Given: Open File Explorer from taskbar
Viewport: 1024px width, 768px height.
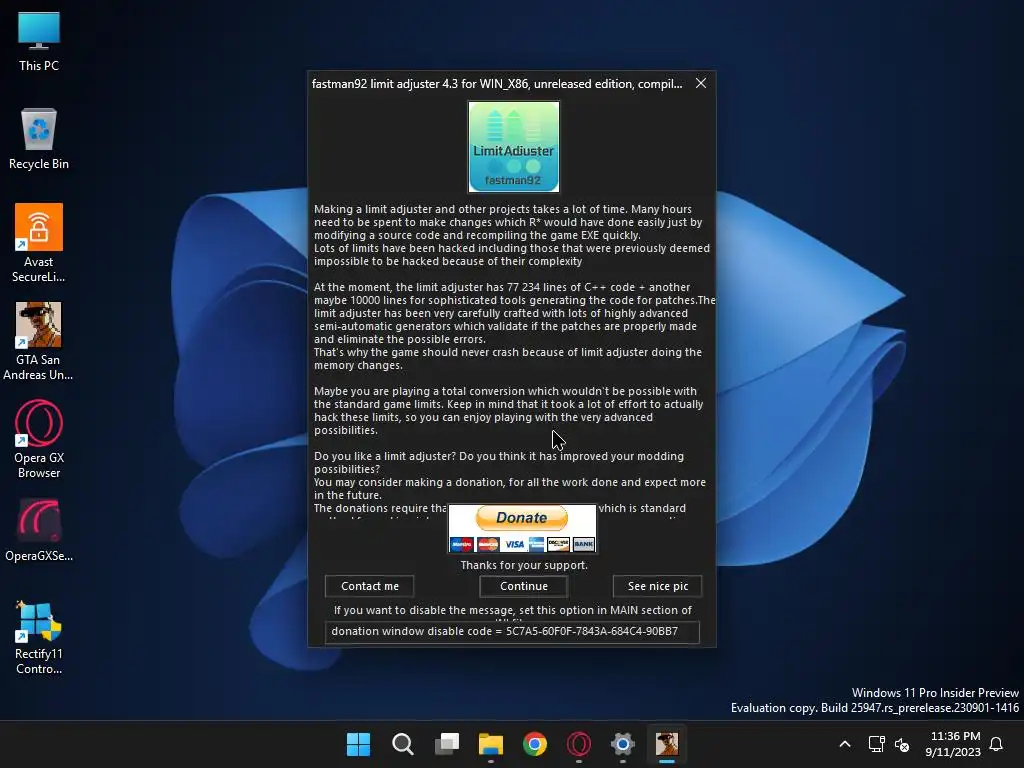Looking at the screenshot, I should point(490,744).
